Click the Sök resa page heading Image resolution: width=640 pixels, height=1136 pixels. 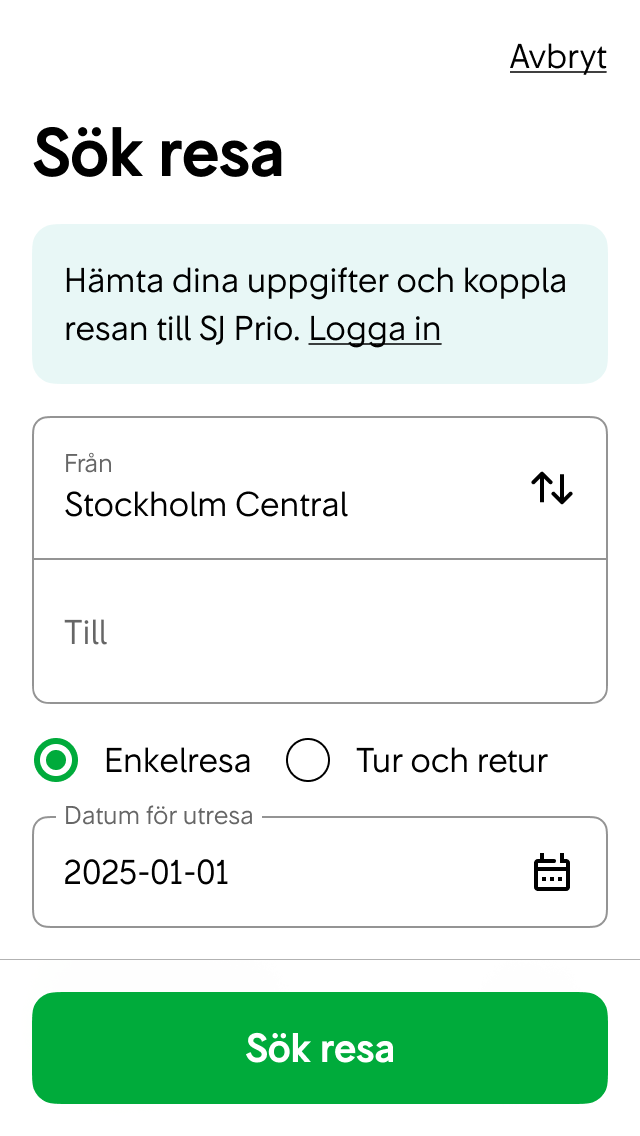point(159,152)
